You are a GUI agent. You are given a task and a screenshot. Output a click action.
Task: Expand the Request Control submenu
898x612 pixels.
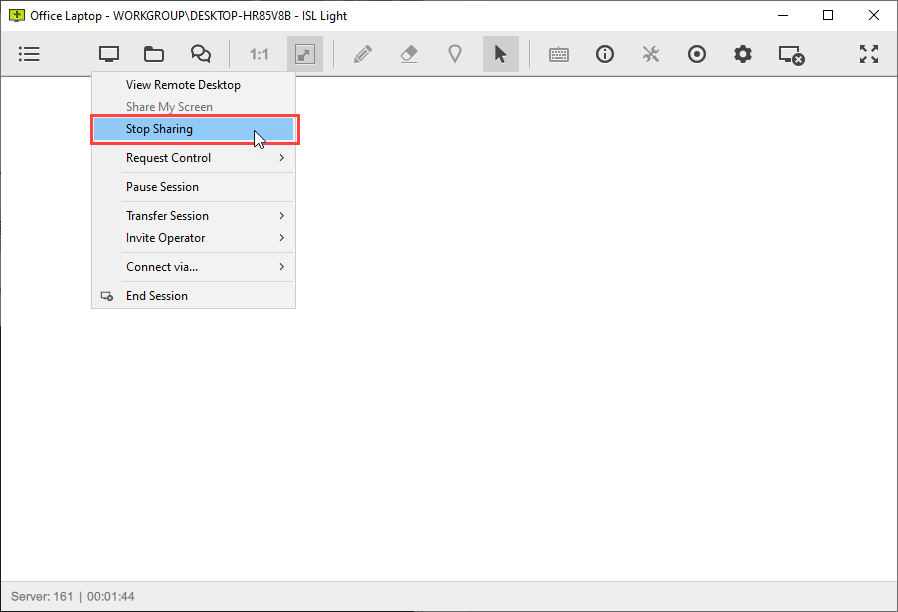(x=194, y=158)
